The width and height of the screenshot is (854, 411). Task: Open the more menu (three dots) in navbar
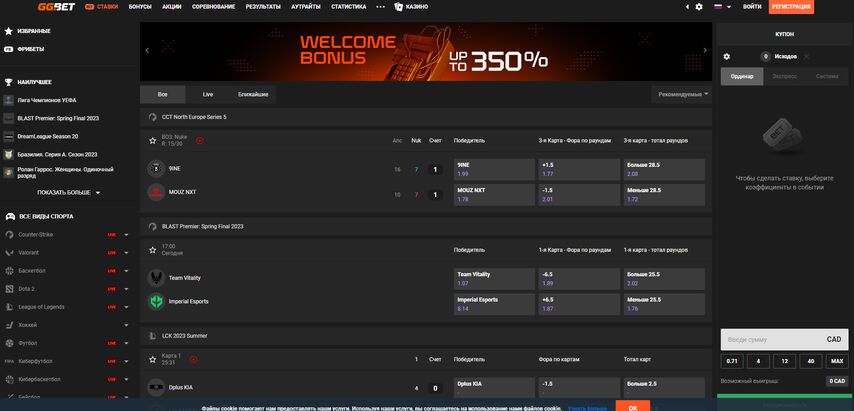tap(380, 7)
